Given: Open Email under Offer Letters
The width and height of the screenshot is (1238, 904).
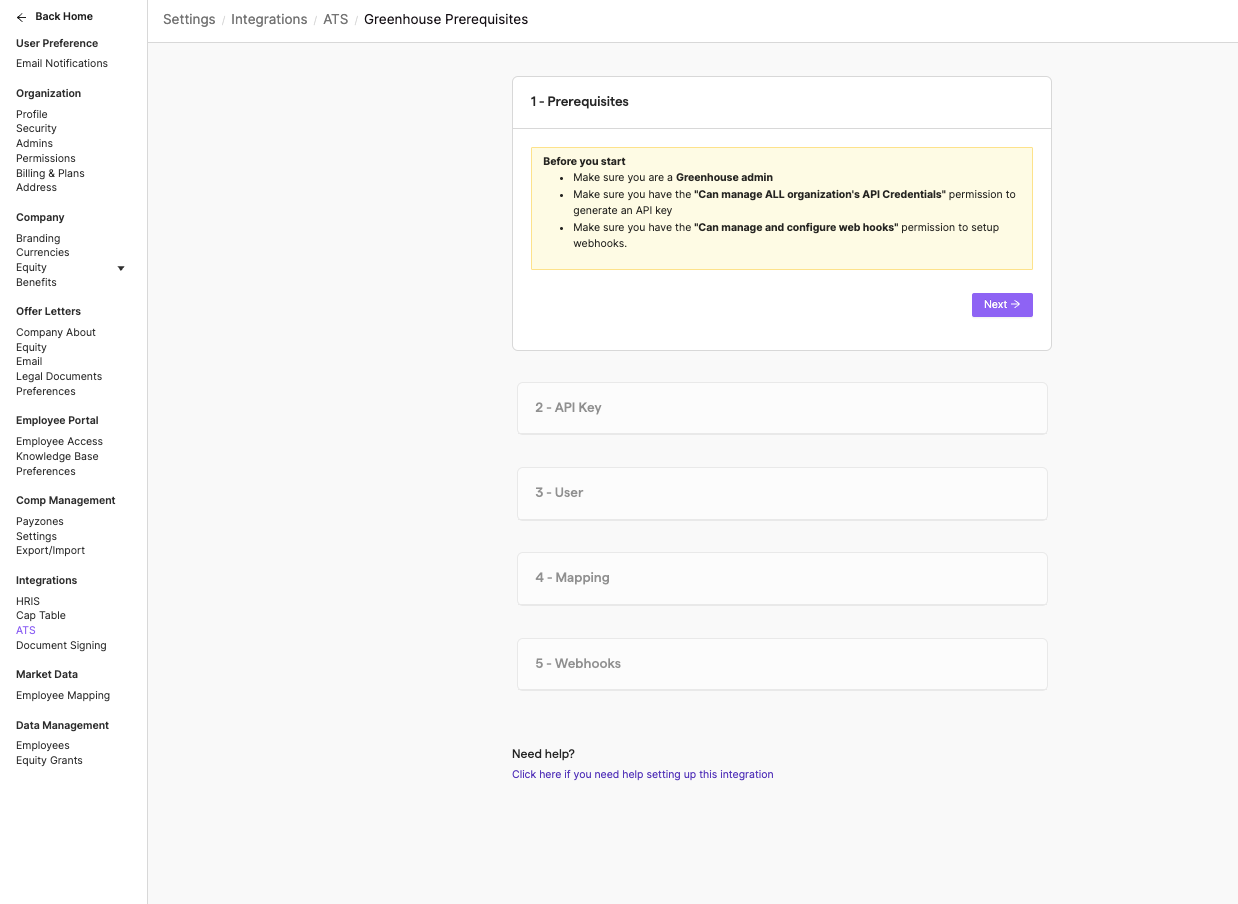Looking at the screenshot, I should 29,361.
